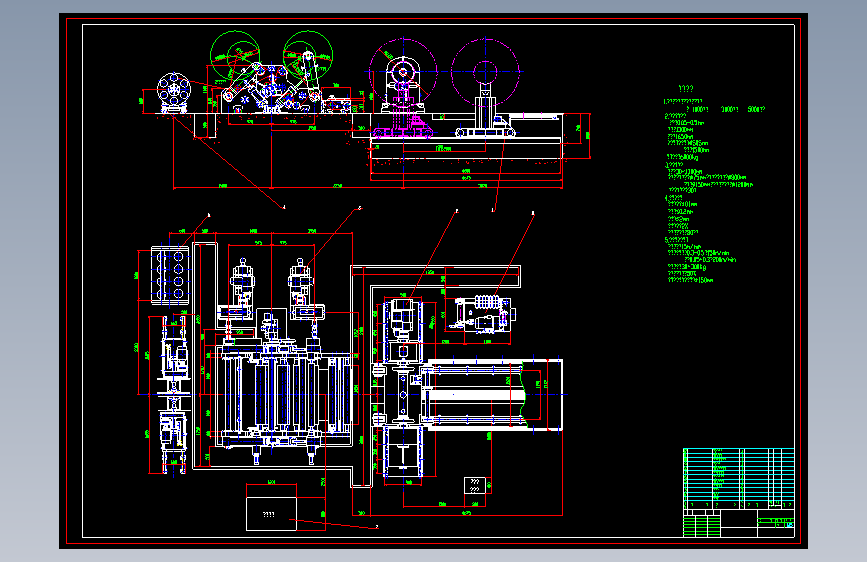Select the right magenta dashed circle
Screen dimensions: 867x562
pyautogui.click(x=485, y=72)
